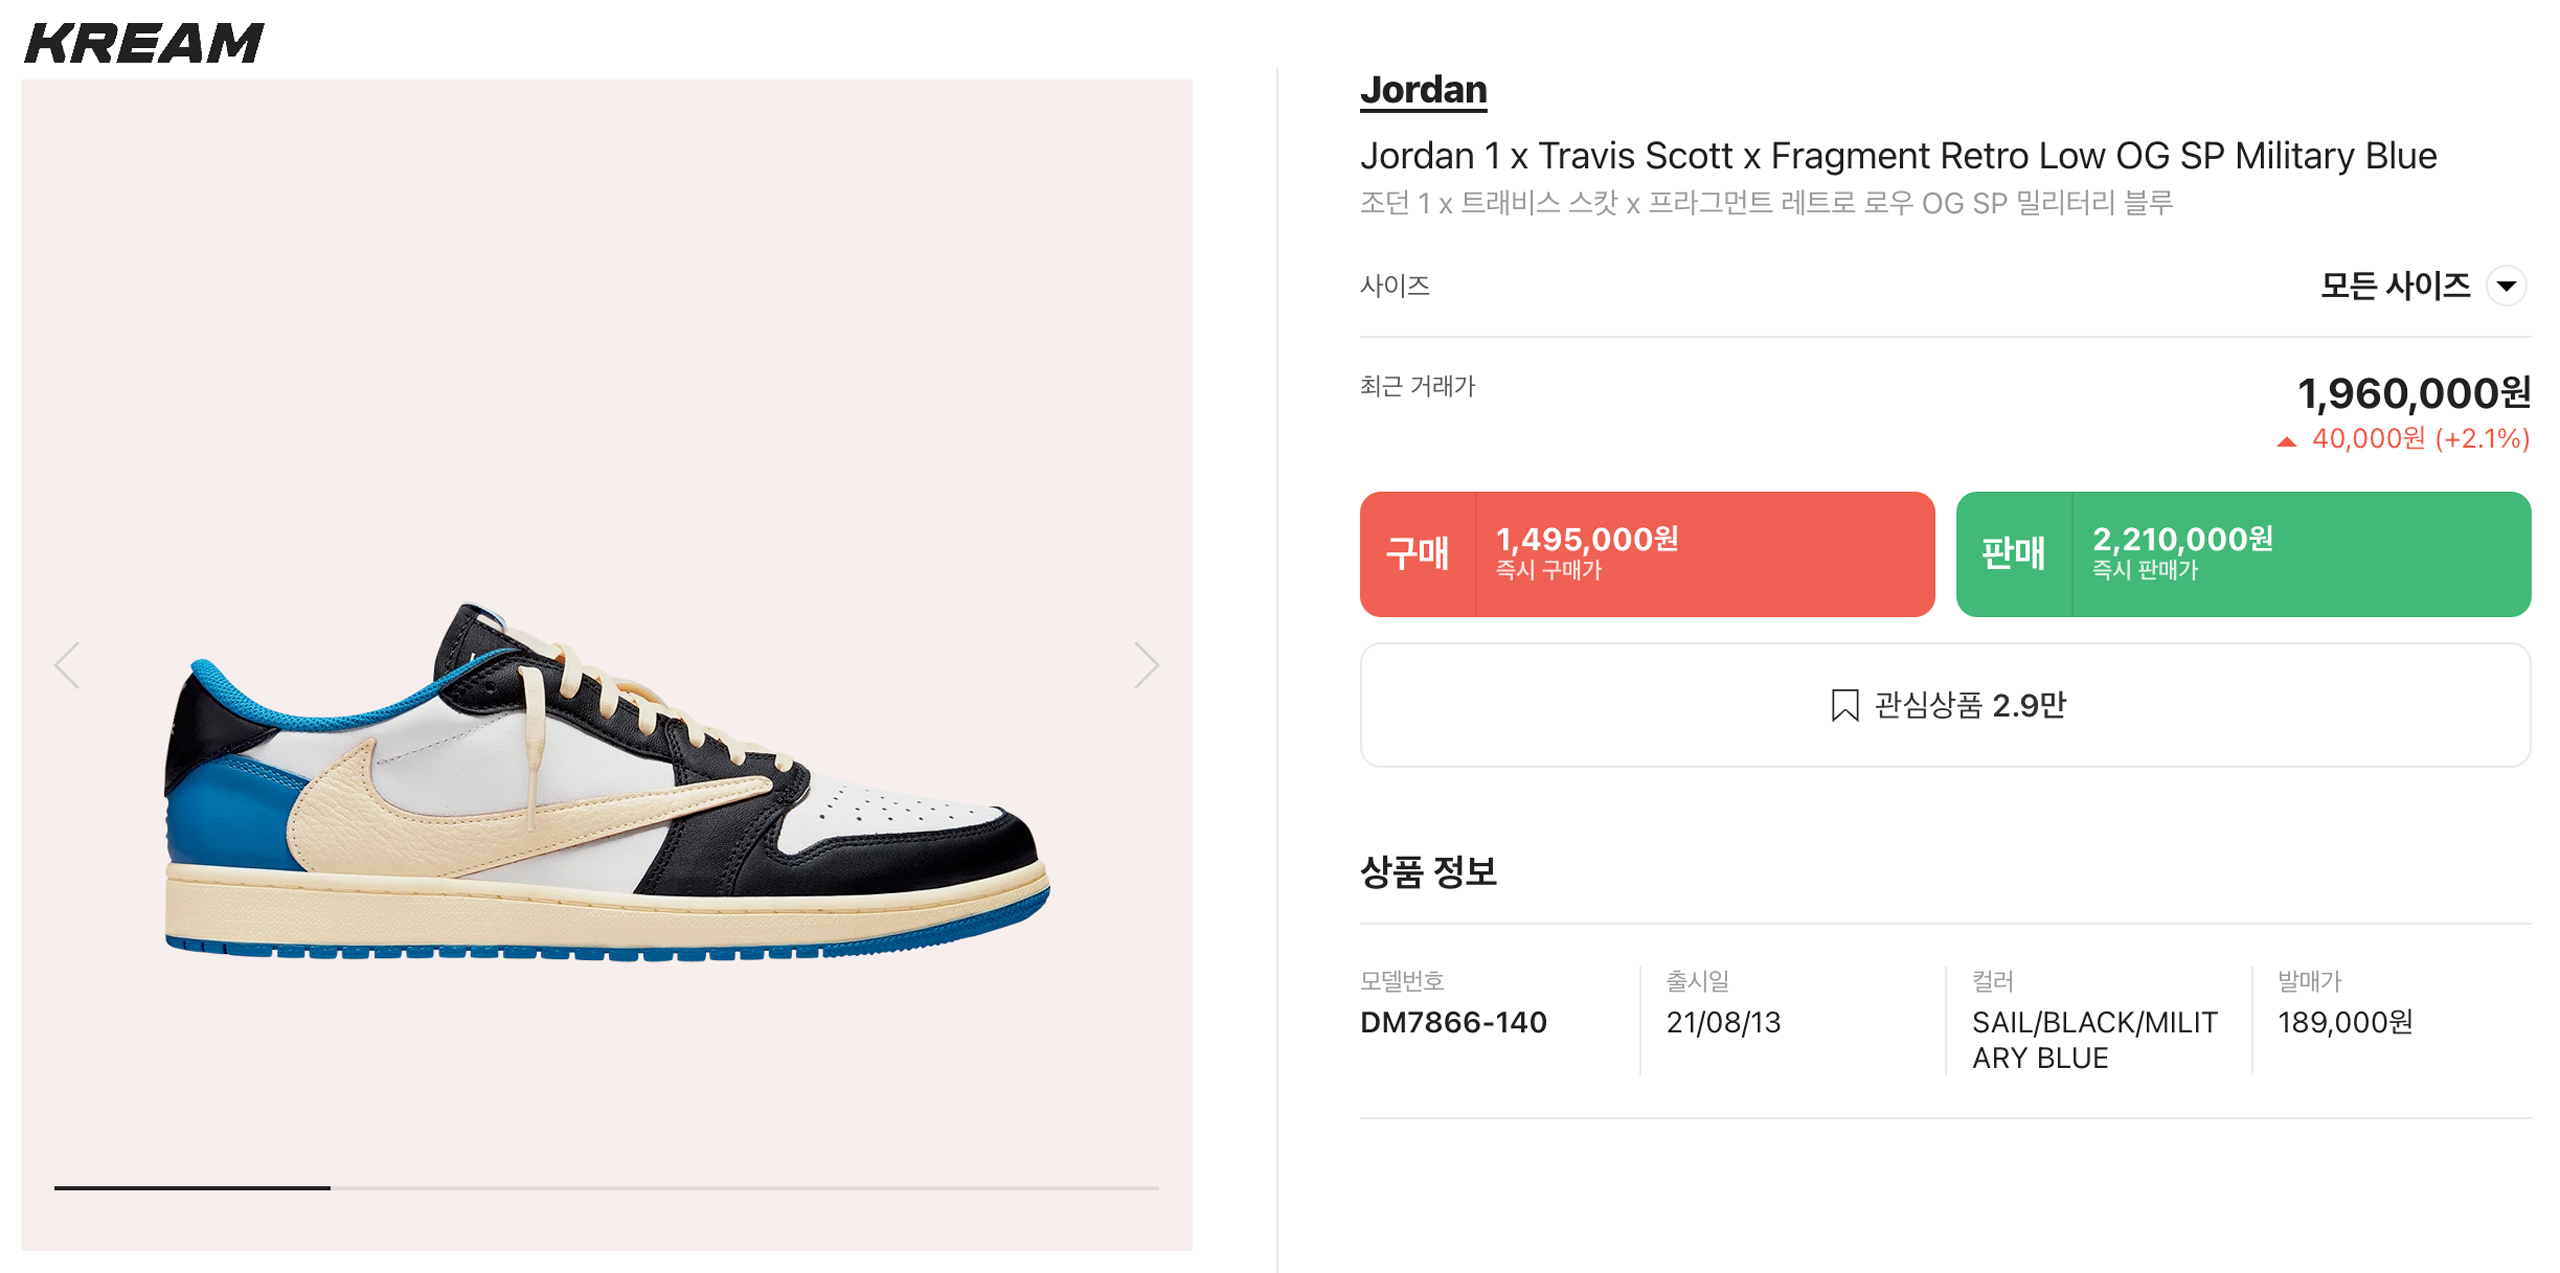2560x1273 pixels.
Task: Click the SAIL/BLACK/MILITARY BLUE color text
Action: point(2093,1040)
